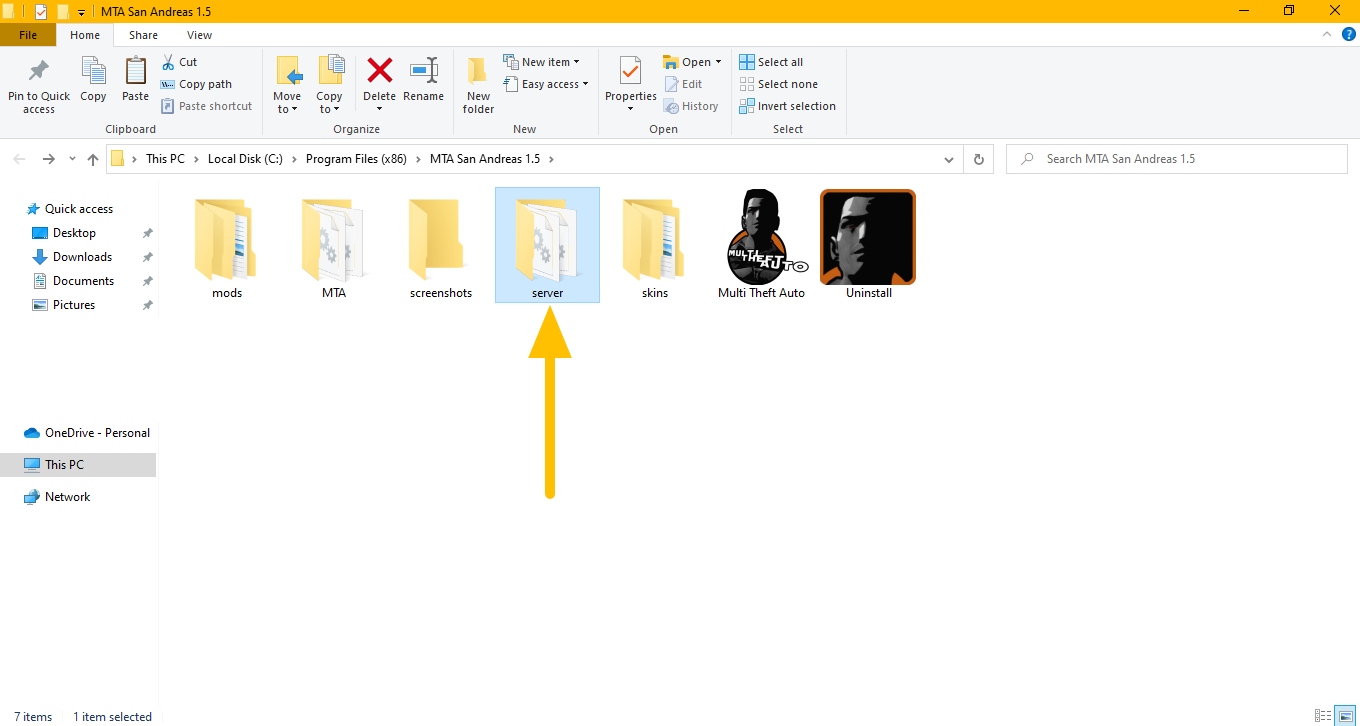Open the Help question mark
The image size is (1360, 726).
pos(1349,35)
